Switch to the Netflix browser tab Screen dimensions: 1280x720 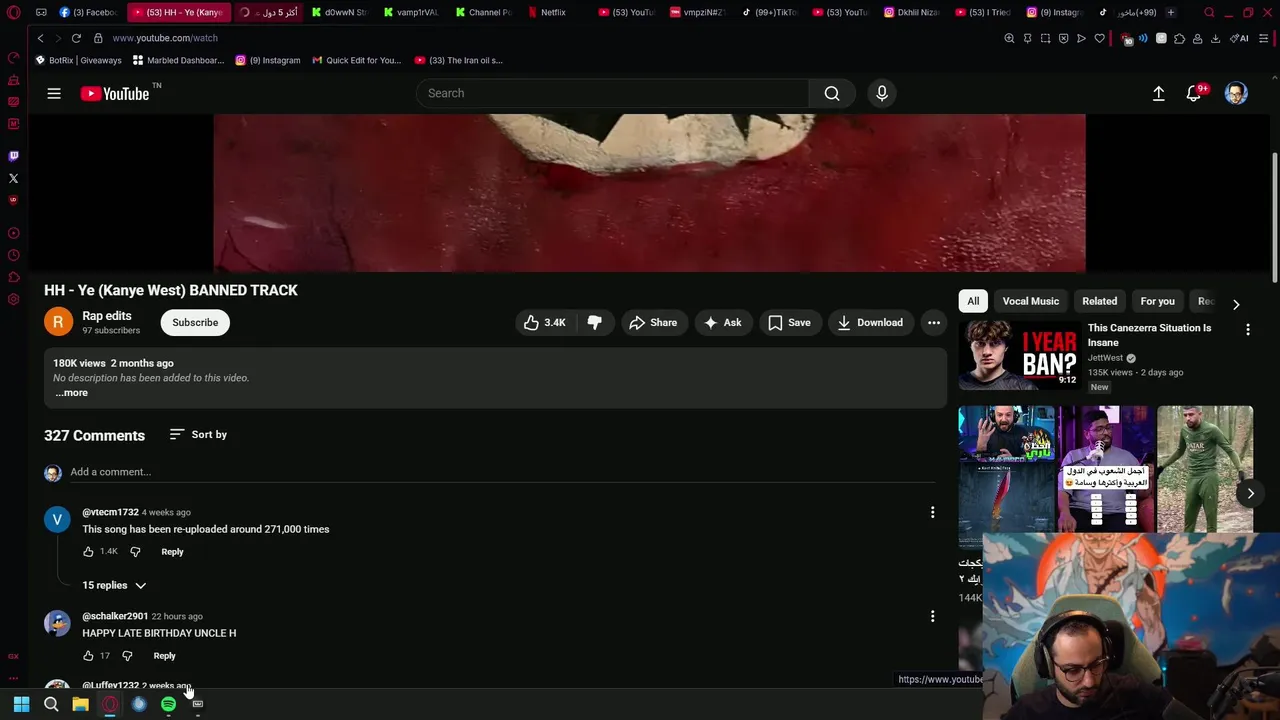(553, 12)
